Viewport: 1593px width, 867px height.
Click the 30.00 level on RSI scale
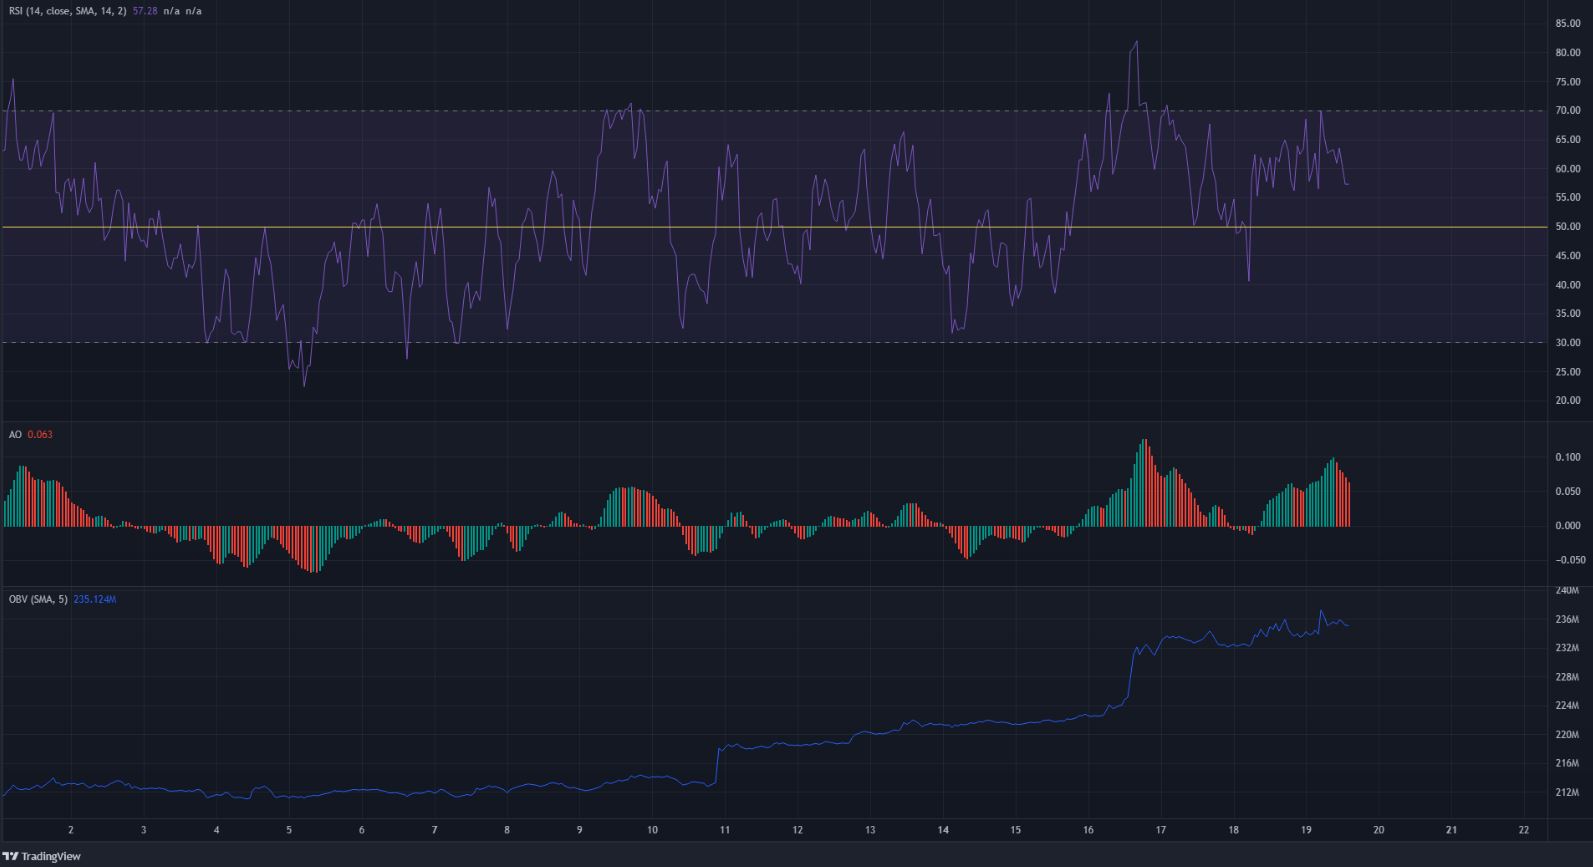[1567, 343]
